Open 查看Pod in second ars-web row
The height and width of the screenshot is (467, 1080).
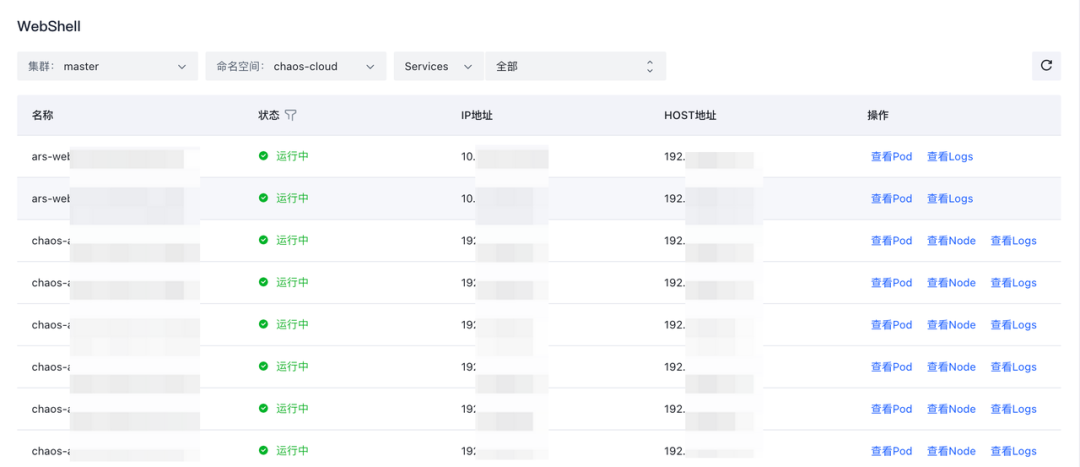[891, 199]
